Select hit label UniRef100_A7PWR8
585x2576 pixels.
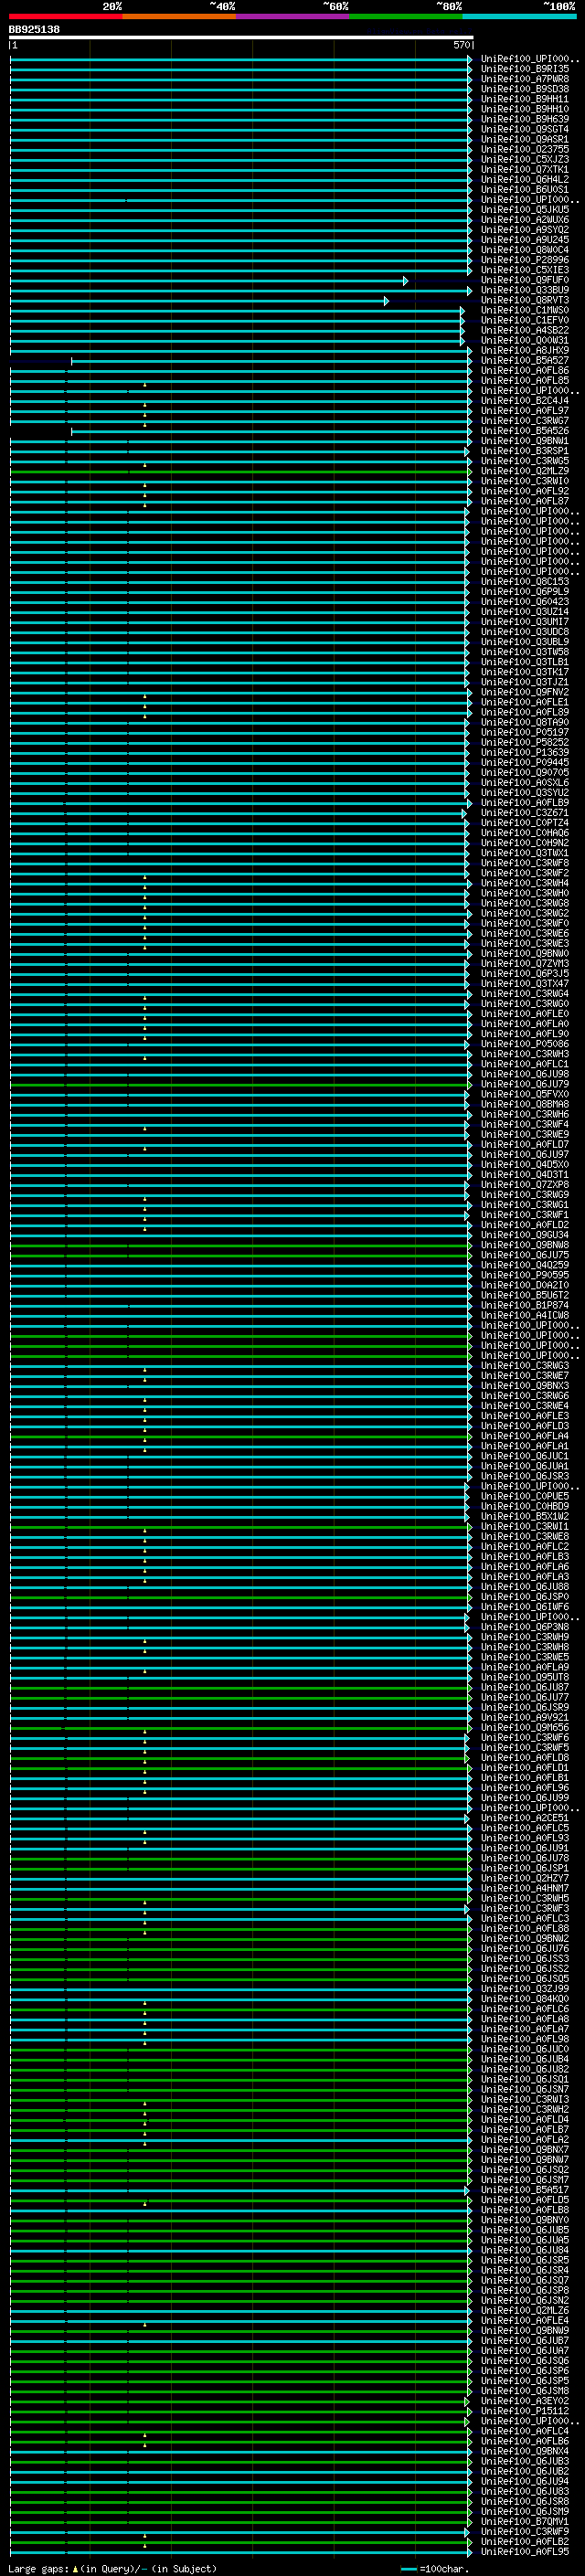point(525,79)
